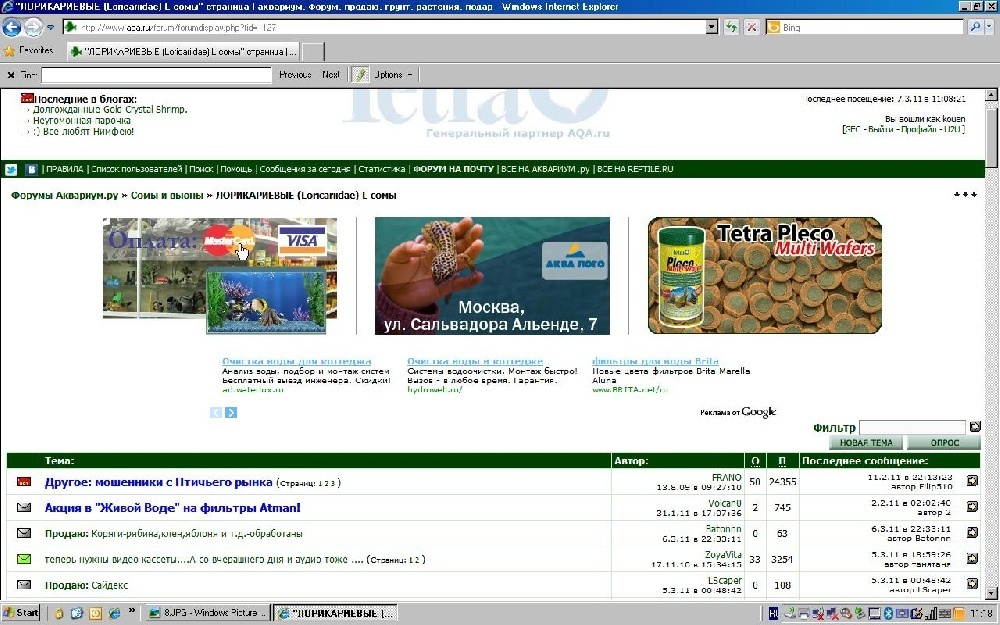Screen dimensions: 1000x625
Task: Sort by the О replies column header
Action: [x=755, y=460]
